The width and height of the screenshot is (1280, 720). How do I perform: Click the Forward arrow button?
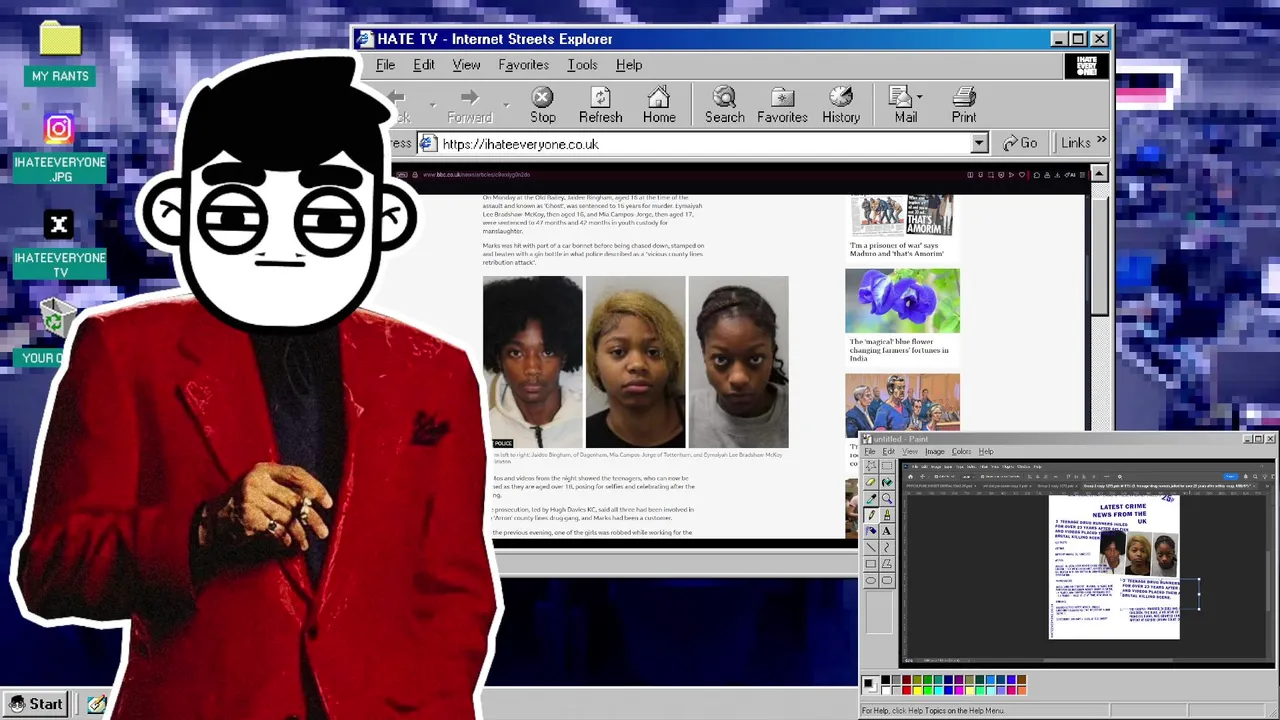point(469,105)
